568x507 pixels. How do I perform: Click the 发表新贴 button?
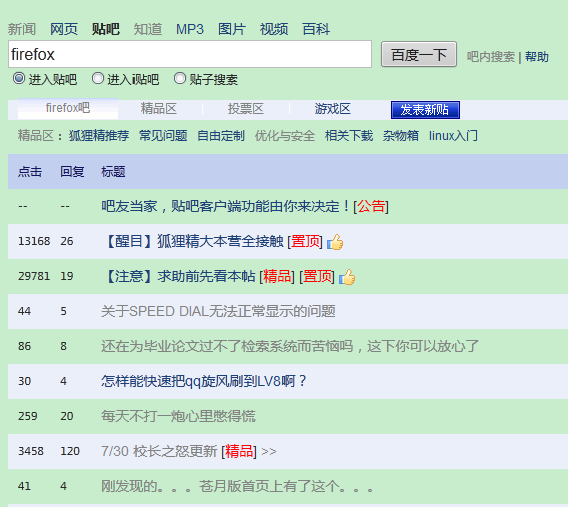tap(425, 110)
